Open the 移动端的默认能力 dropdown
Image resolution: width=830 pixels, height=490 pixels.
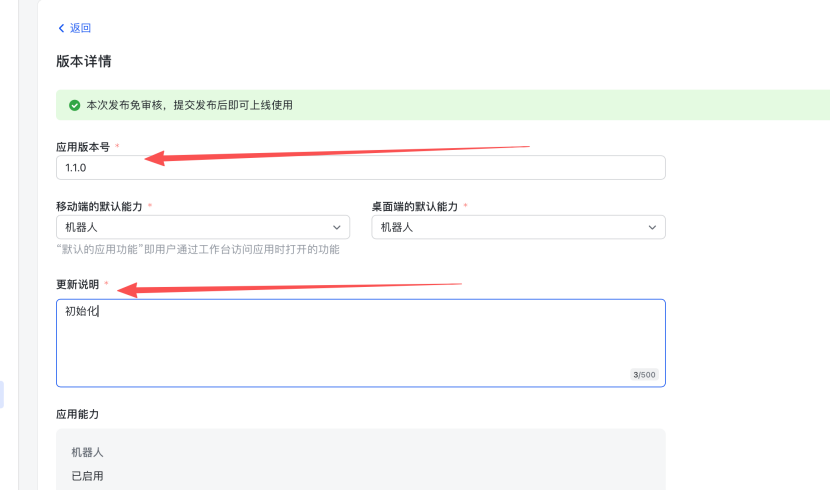[202, 227]
